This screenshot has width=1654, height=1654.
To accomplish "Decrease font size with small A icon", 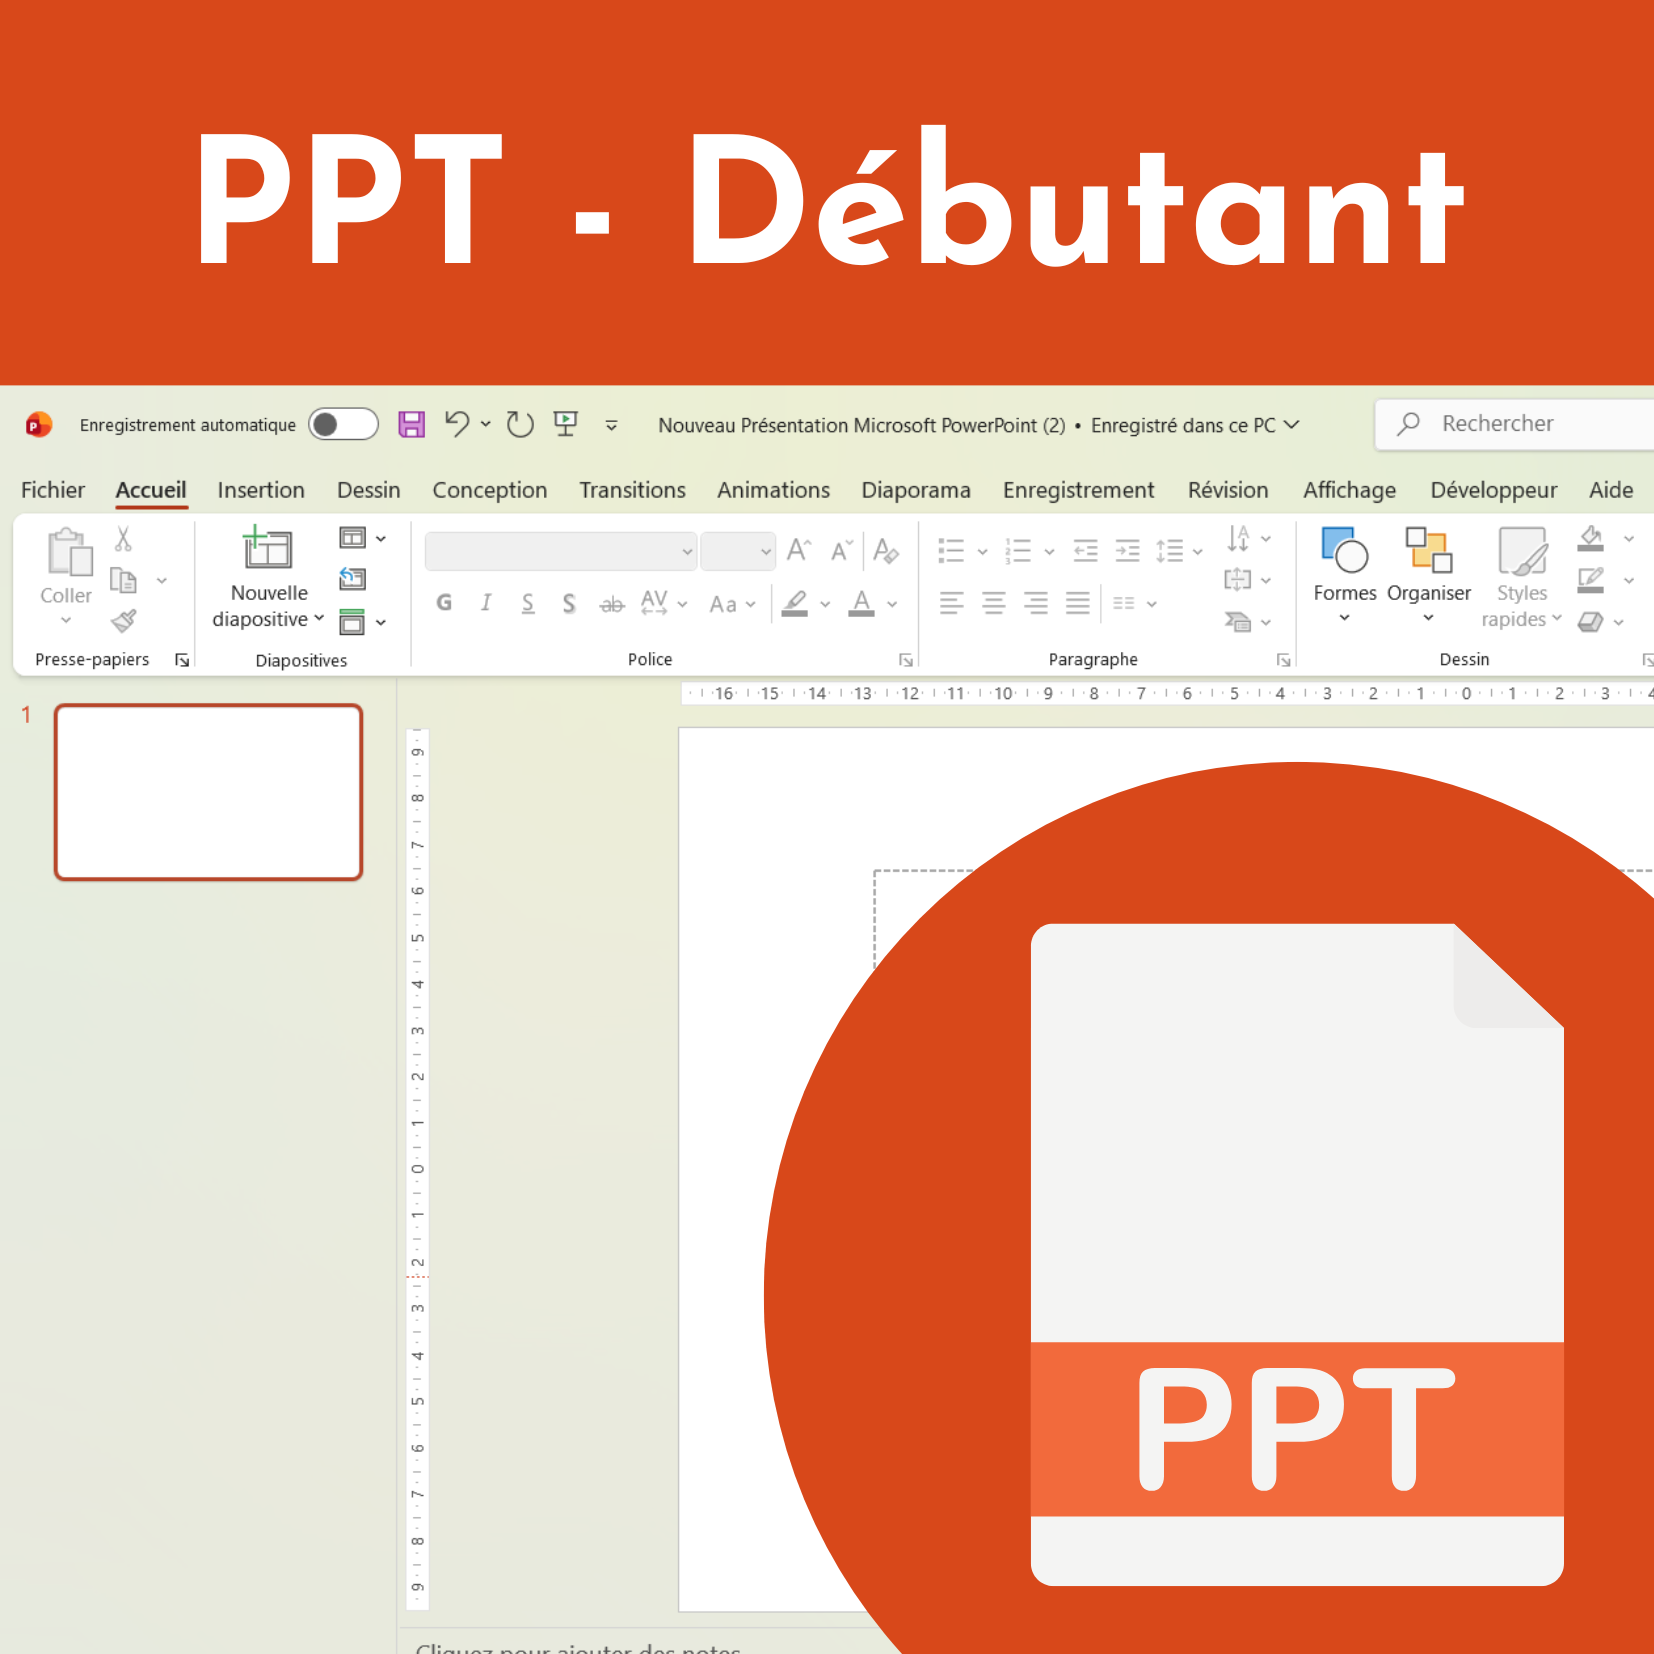I will (x=841, y=550).
